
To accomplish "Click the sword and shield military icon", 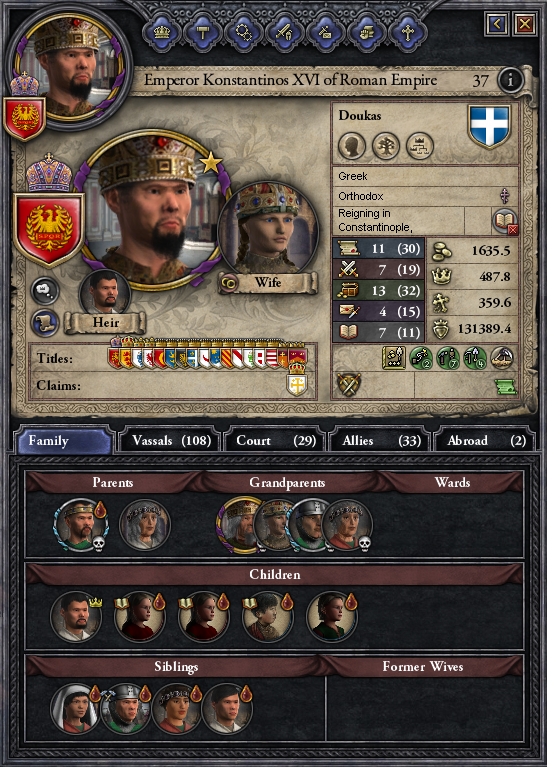I will [x=285, y=32].
